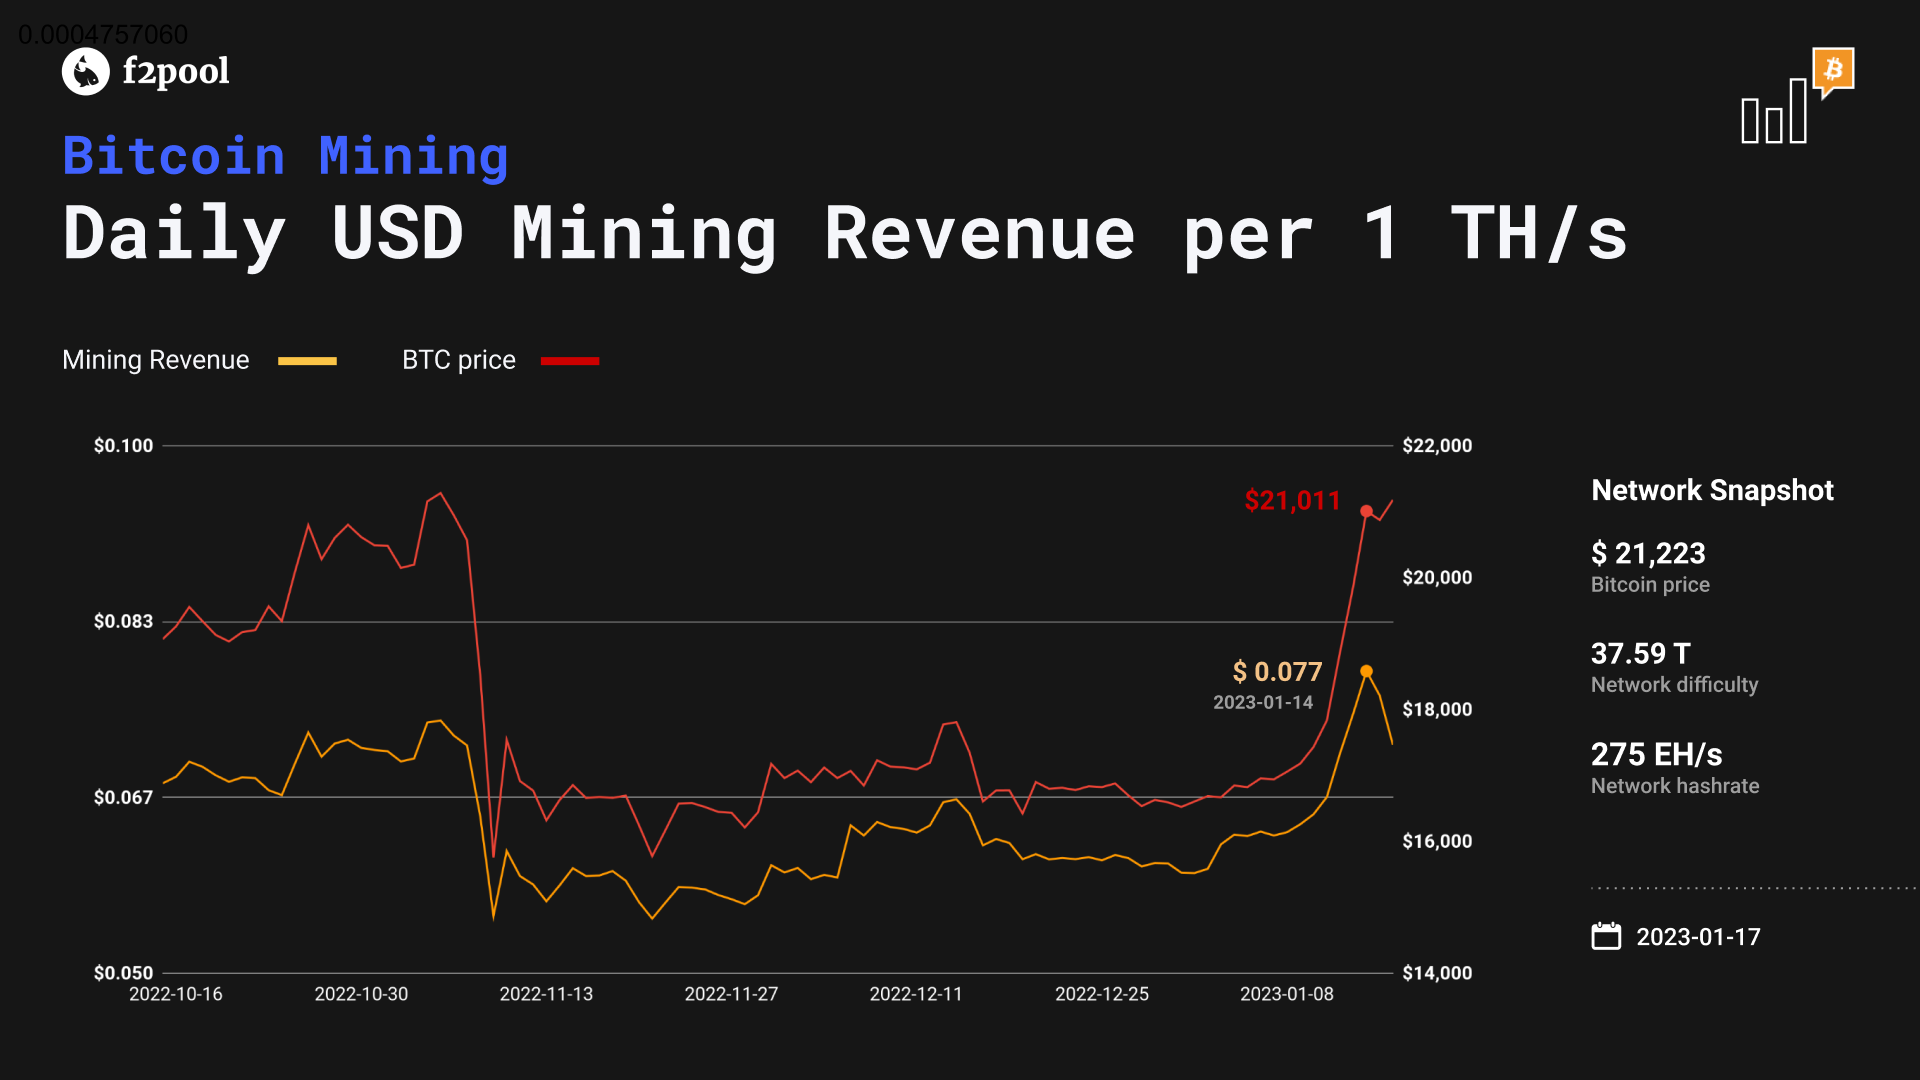This screenshot has height=1080, width=1920.
Task: Click the $18,000 right axis label
Action: (1437, 710)
